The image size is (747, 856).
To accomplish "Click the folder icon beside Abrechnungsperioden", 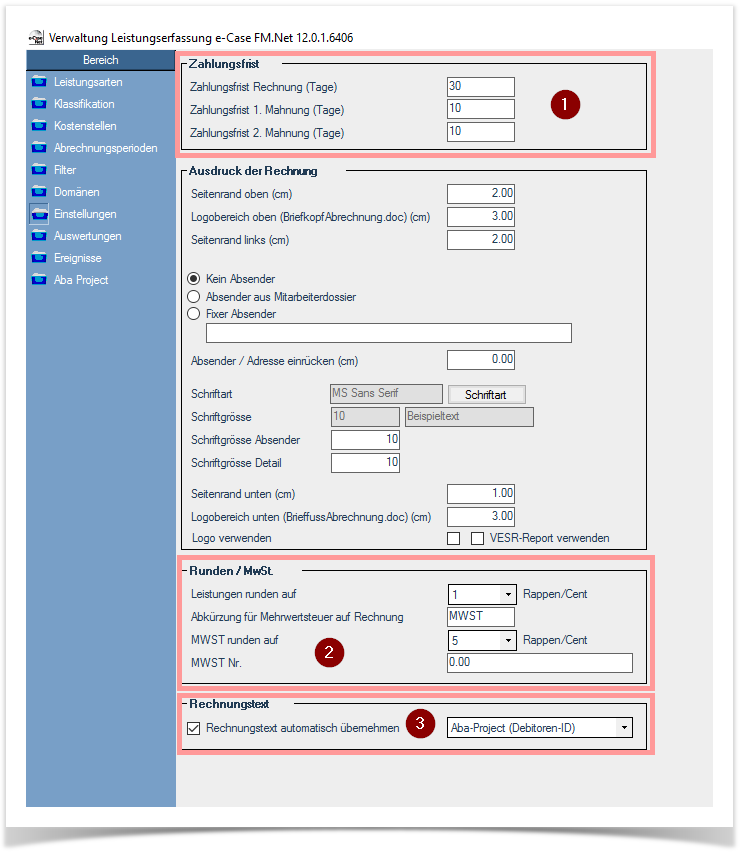I will point(39,147).
